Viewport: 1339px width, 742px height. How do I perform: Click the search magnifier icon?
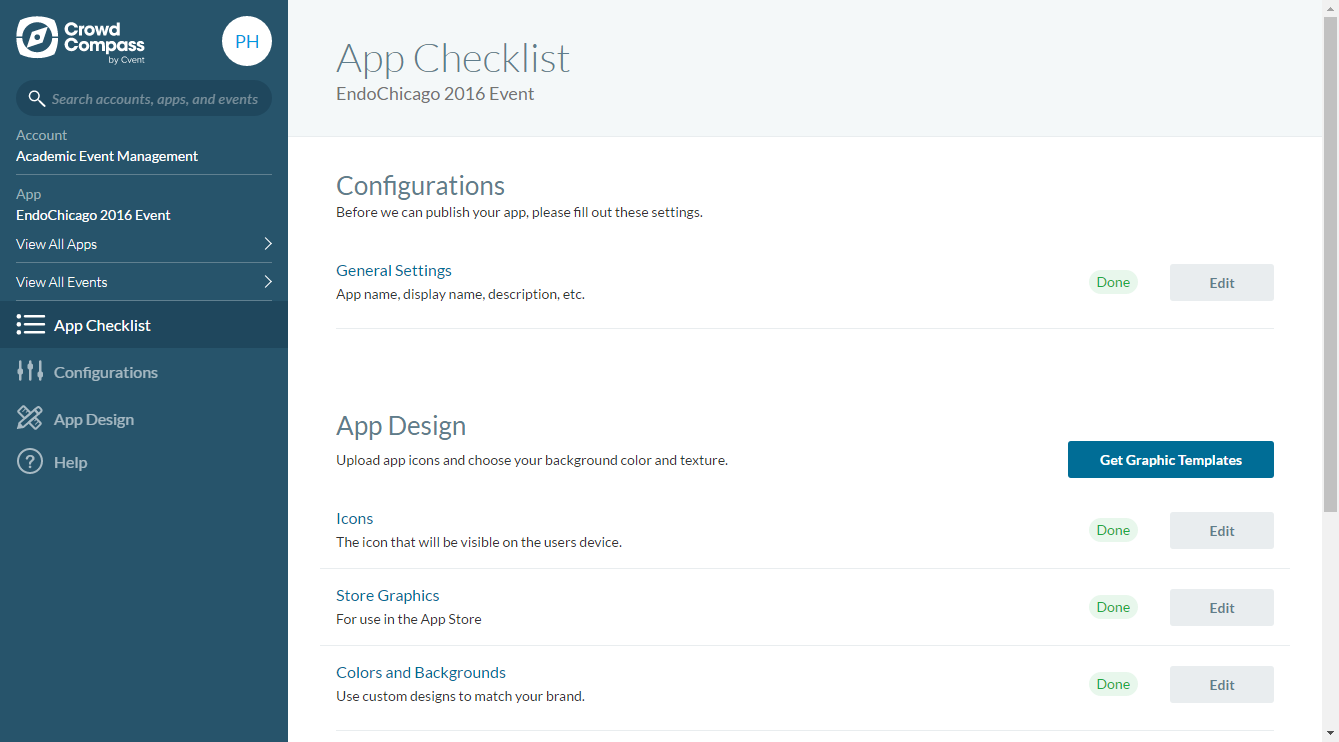coord(37,99)
